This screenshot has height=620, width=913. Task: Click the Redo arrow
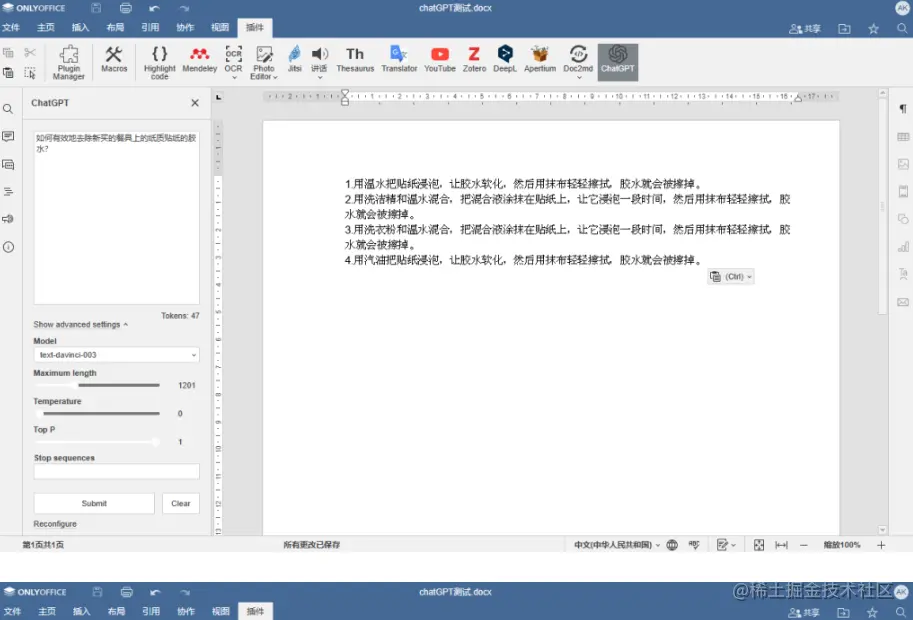coord(184,8)
